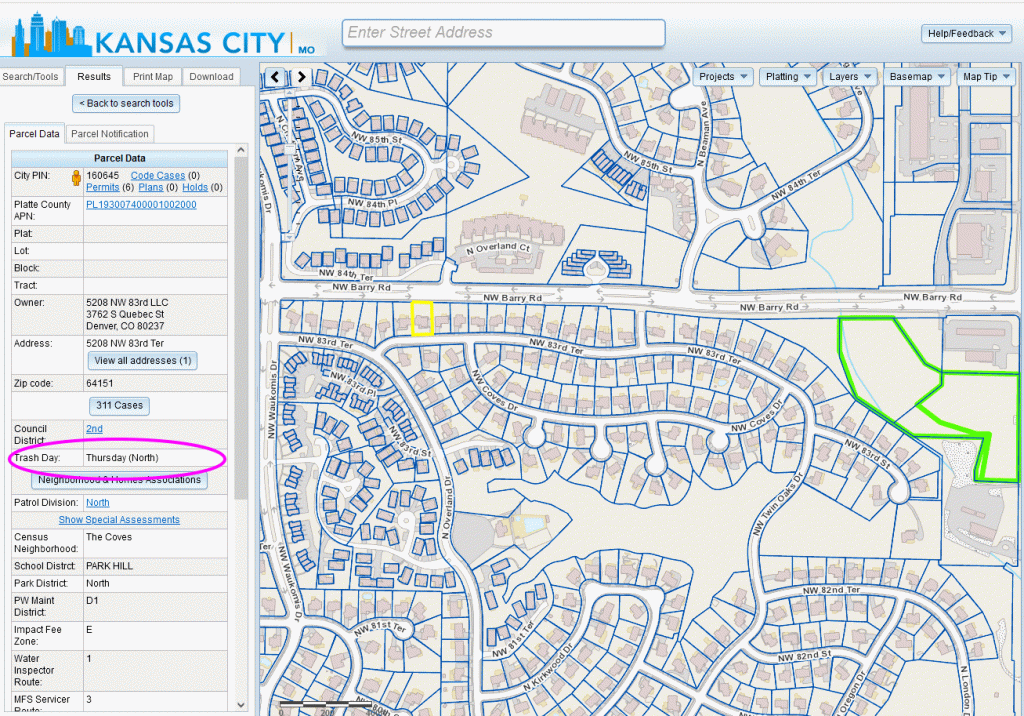The image size is (1024, 716).
Task: Expand the Platting dropdown menu
Action: coord(788,77)
